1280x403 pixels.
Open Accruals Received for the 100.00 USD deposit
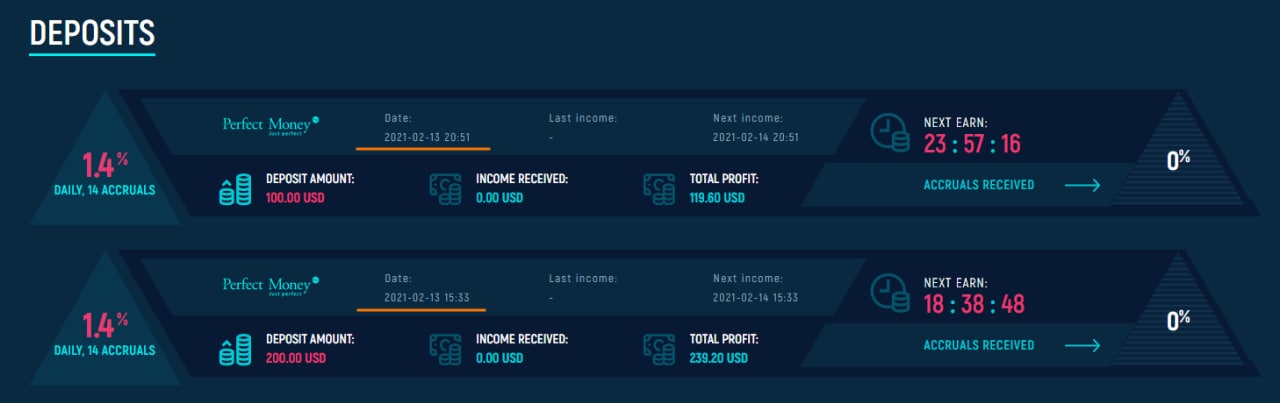click(978, 185)
